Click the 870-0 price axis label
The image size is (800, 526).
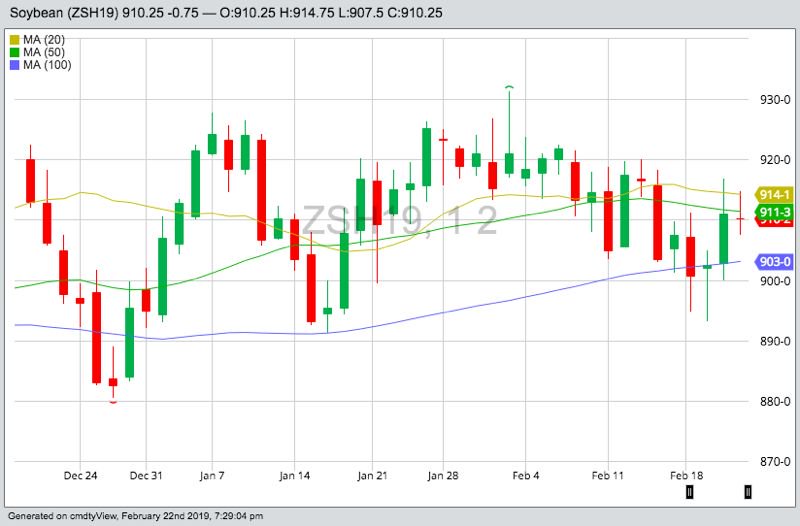(775, 462)
